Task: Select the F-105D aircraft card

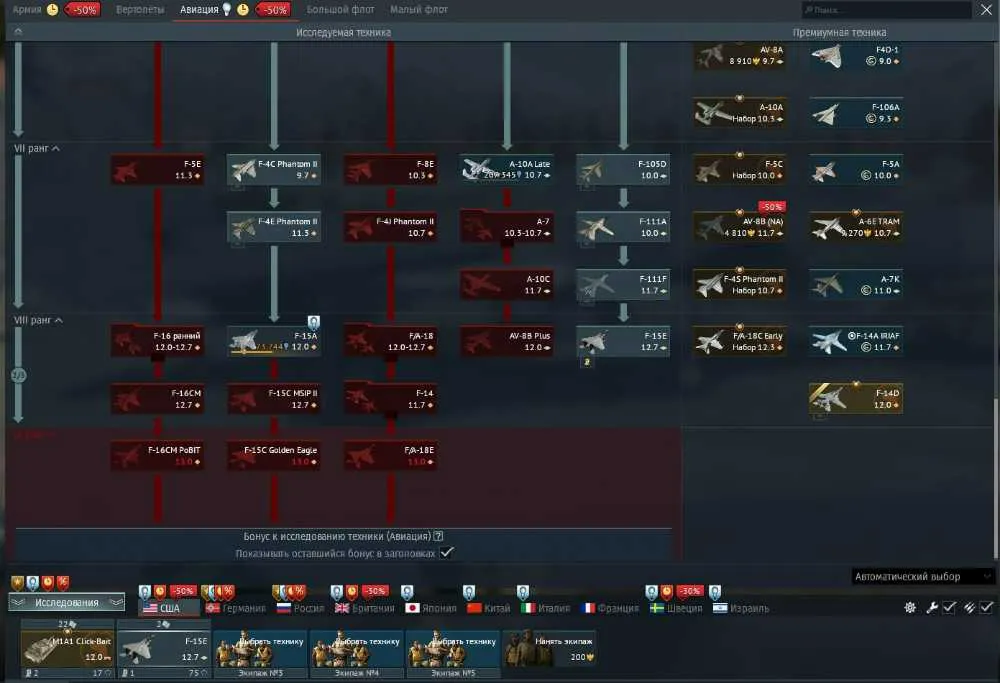Action: (623, 170)
